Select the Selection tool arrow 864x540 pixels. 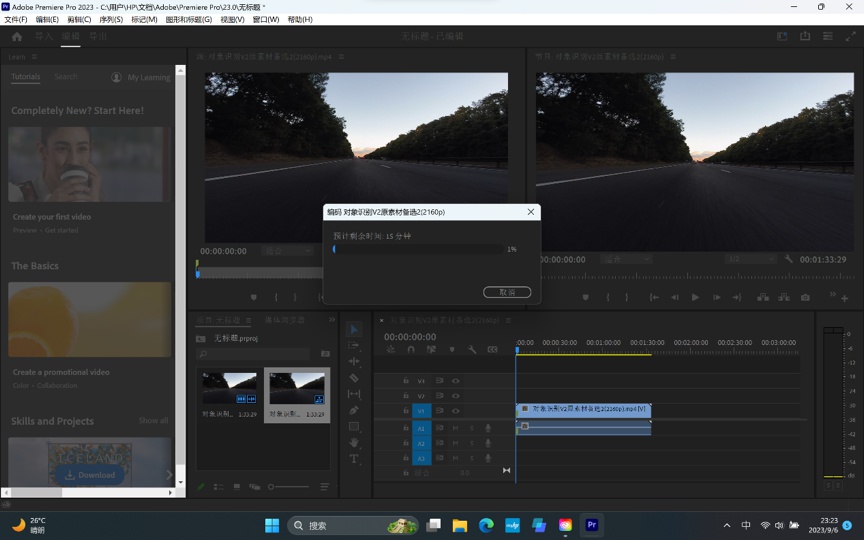coord(354,329)
